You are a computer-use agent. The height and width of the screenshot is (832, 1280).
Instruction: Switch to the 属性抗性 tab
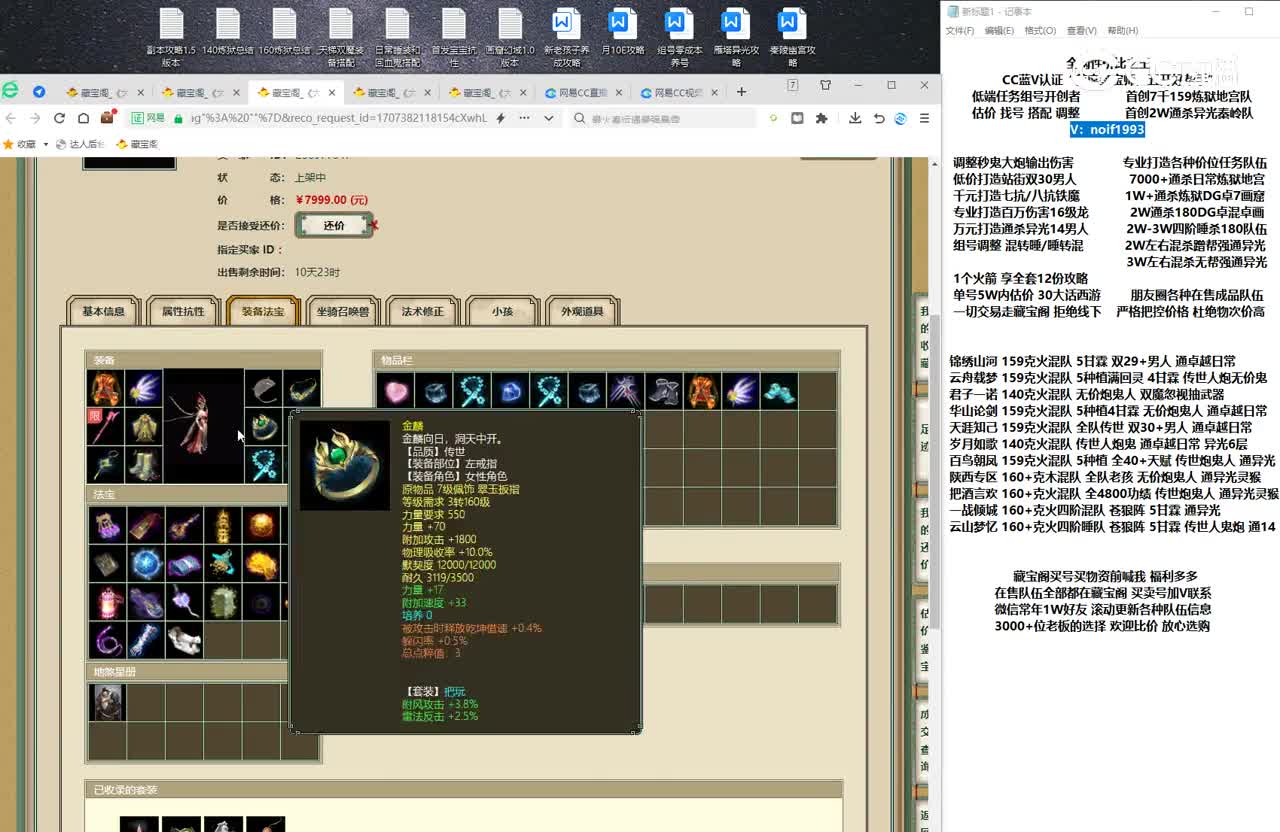pyautogui.click(x=183, y=311)
